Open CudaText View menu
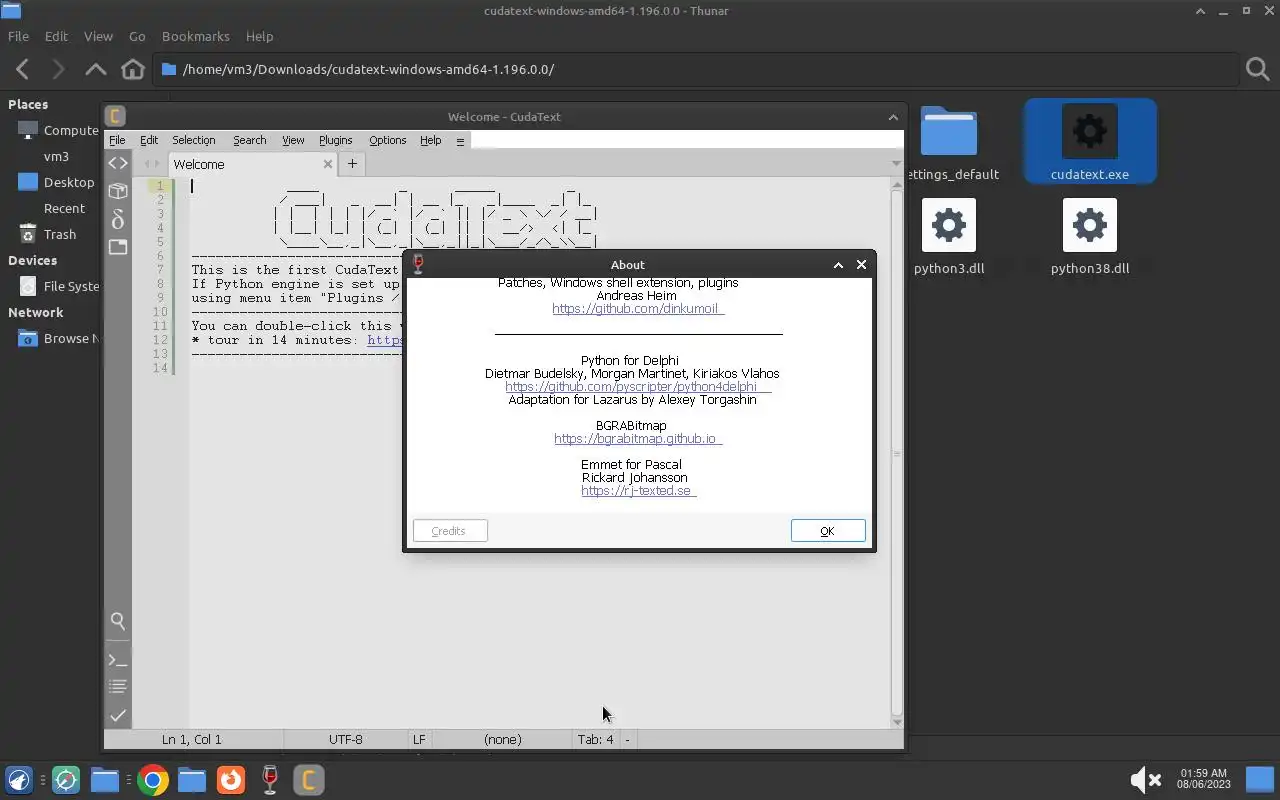 coord(293,140)
